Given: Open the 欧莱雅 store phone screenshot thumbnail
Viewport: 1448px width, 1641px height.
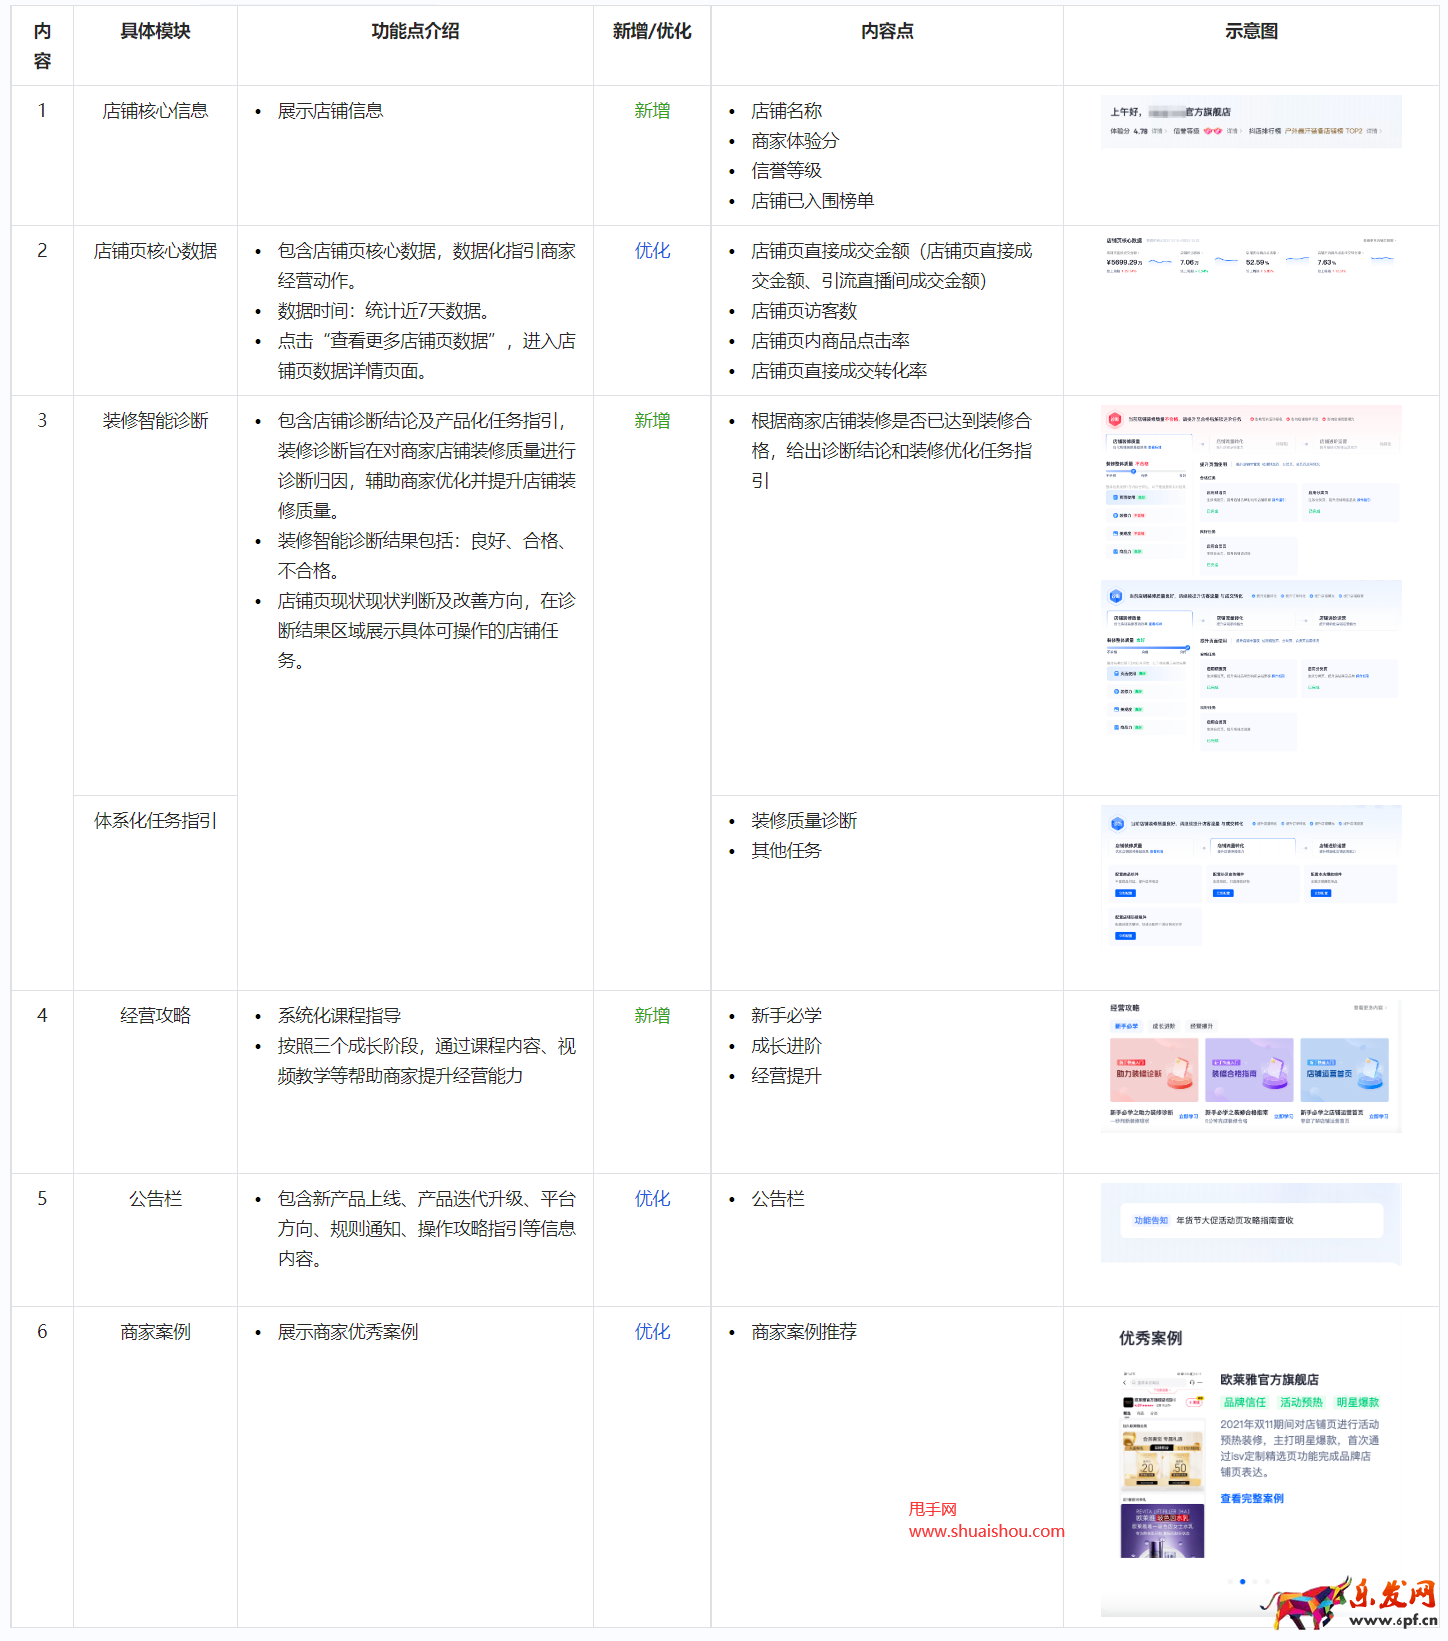Looking at the screenshot, I should point(1162,1464).
